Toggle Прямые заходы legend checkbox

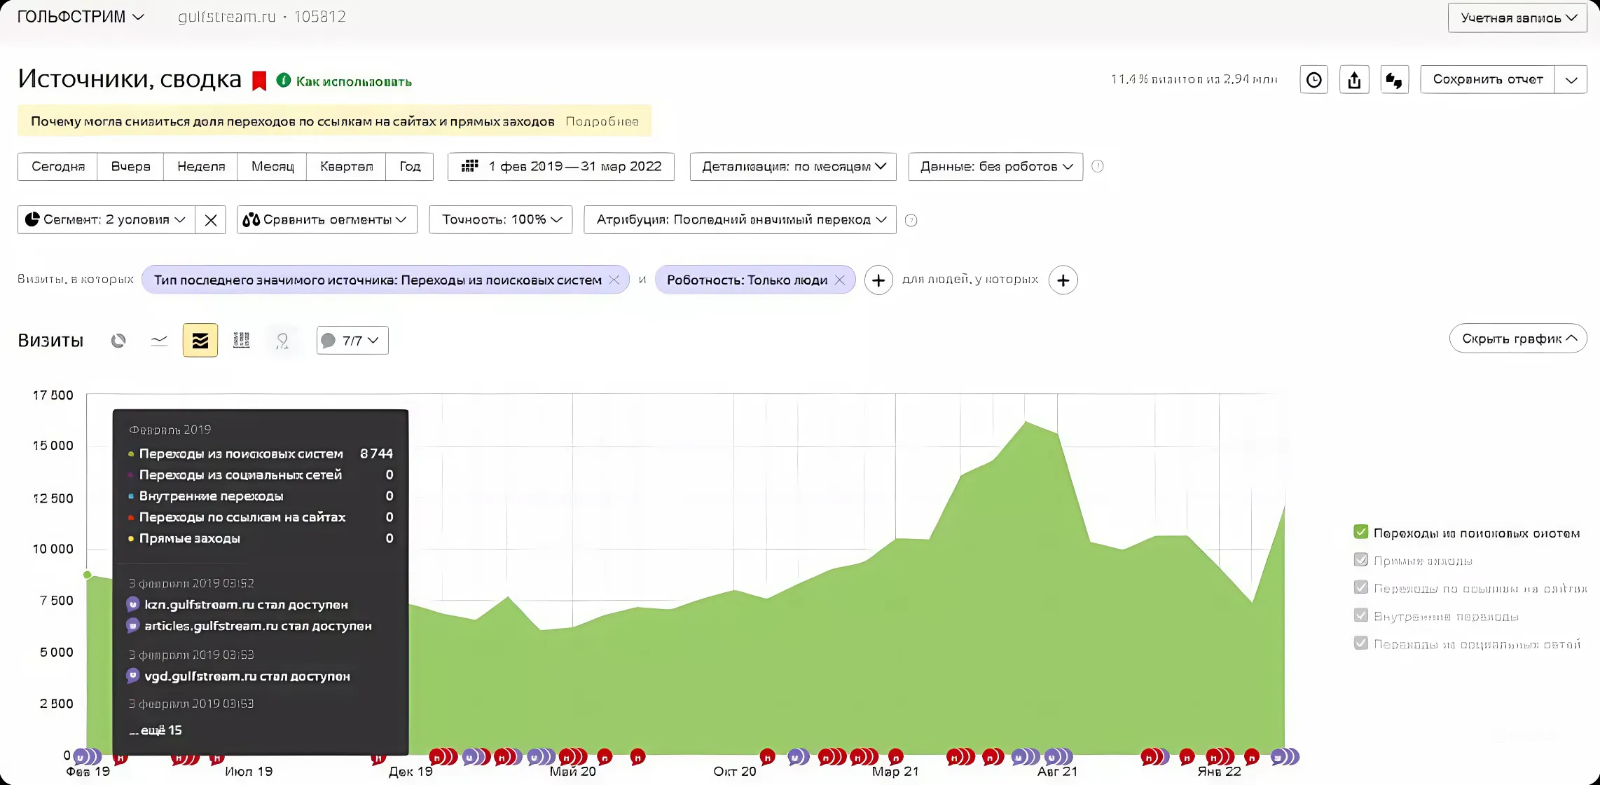(x=1361, y=560)
